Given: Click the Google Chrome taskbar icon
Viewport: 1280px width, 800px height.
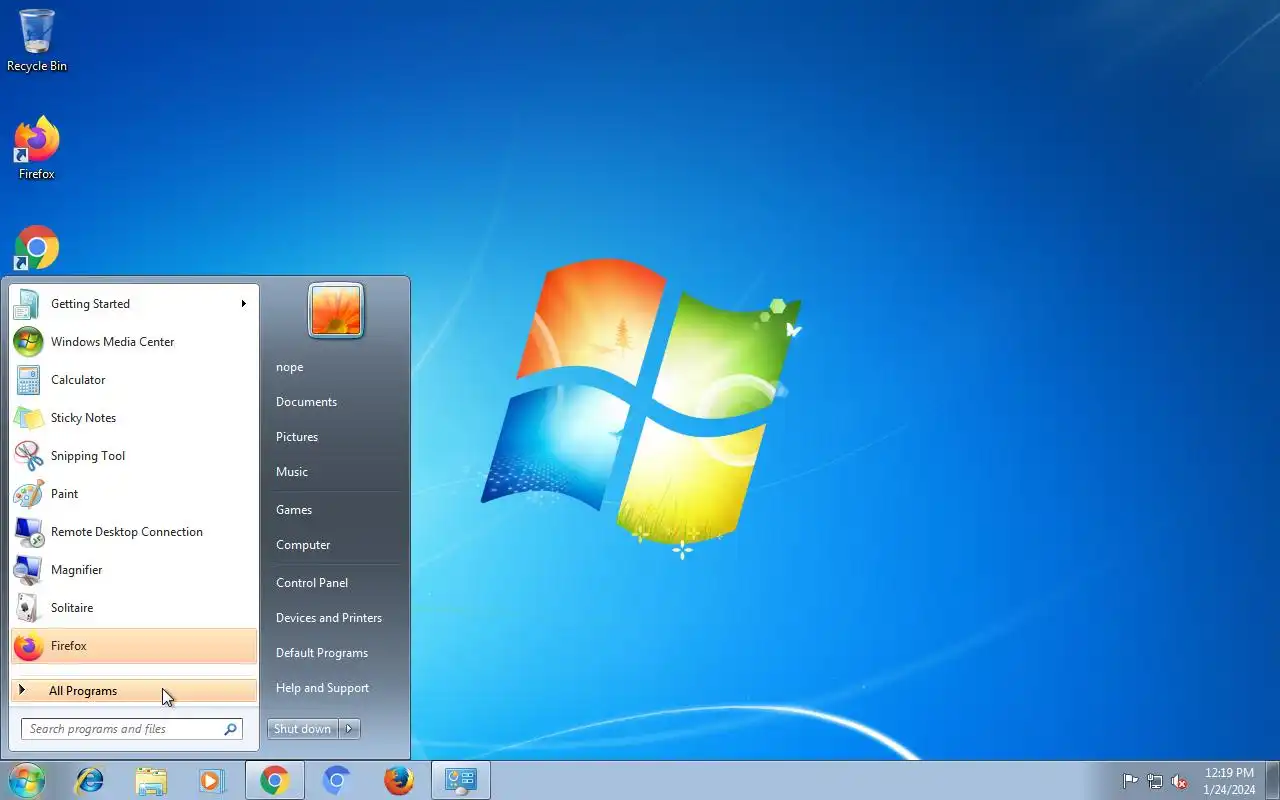Looking at the screenshot, I should (275, 780).
